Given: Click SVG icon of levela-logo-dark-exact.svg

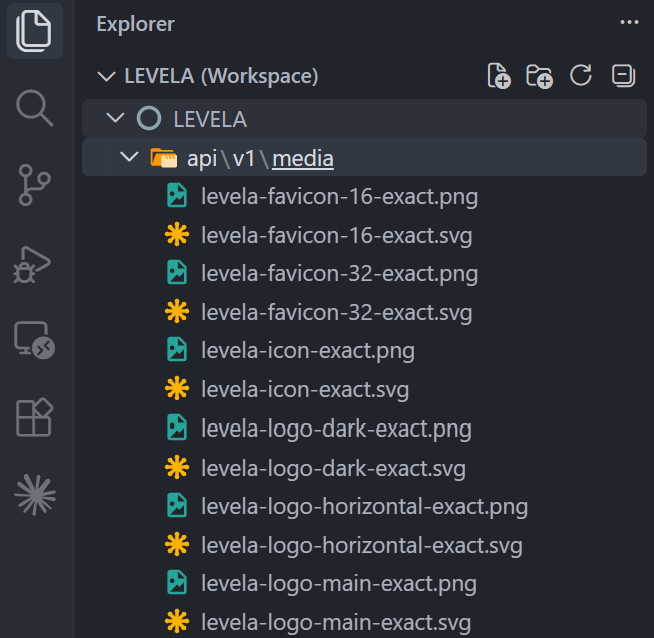Looking at the screenshot, I should pyautogui.click(x=177, y=467).
